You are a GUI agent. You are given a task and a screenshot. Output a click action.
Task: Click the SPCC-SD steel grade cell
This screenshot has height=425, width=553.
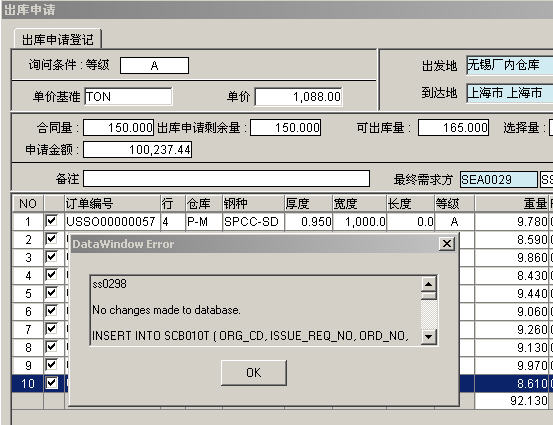pyautogui.click(x=253, y=221)
